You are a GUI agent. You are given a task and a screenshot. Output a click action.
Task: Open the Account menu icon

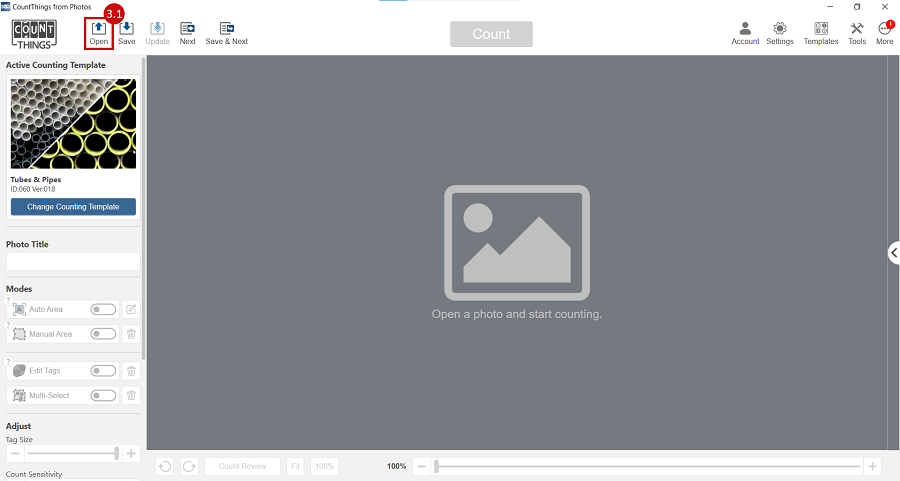coord(745,29)
